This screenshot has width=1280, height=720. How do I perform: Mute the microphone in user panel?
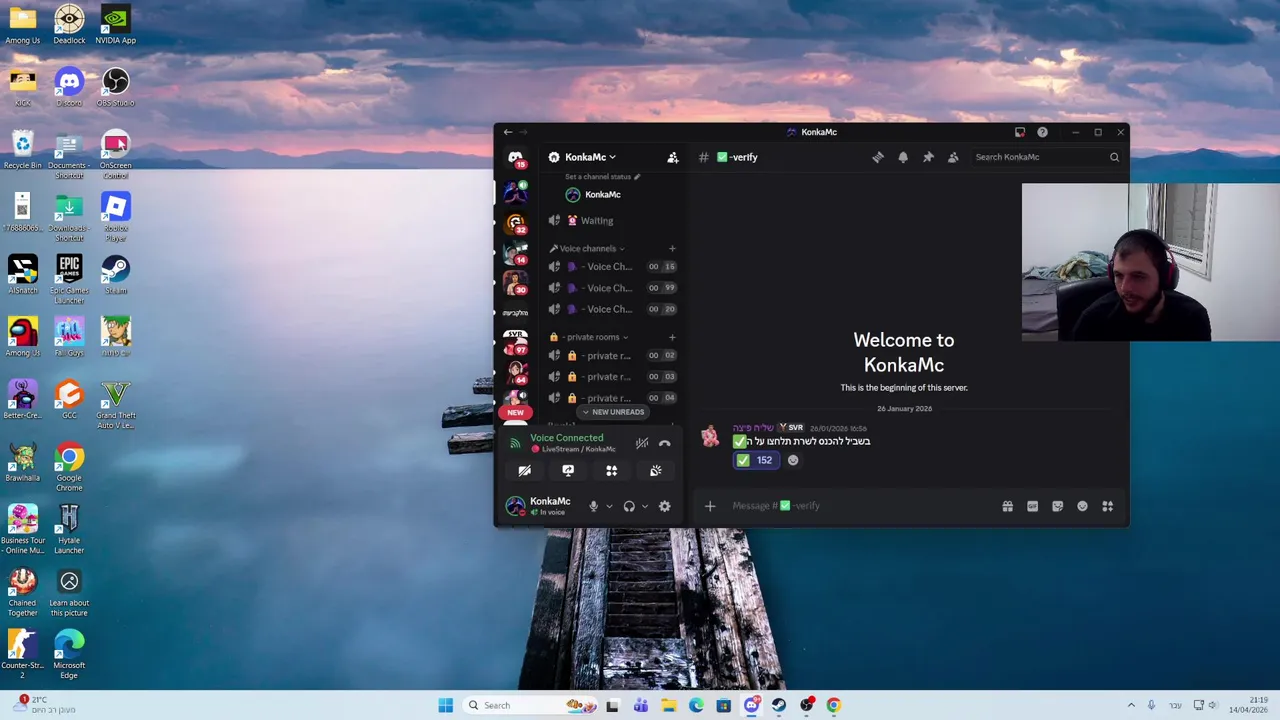point(593,506)
